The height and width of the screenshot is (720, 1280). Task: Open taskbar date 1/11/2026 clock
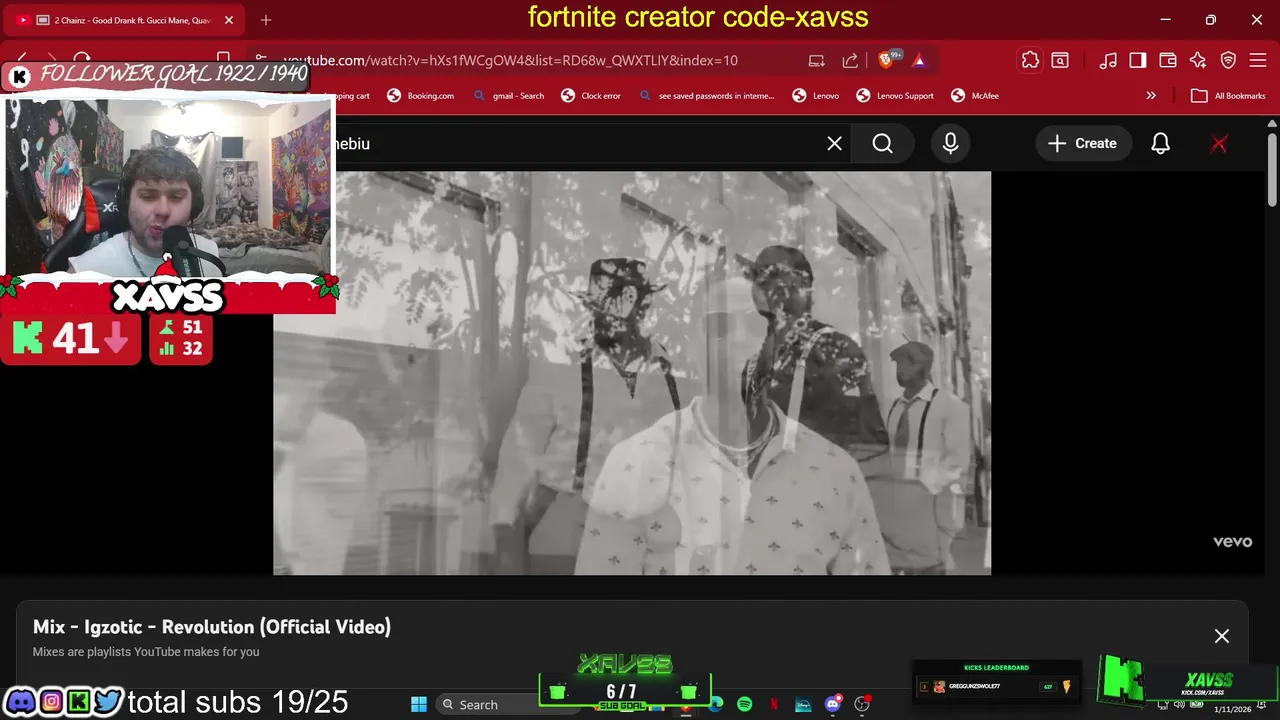click(1232, 709)
